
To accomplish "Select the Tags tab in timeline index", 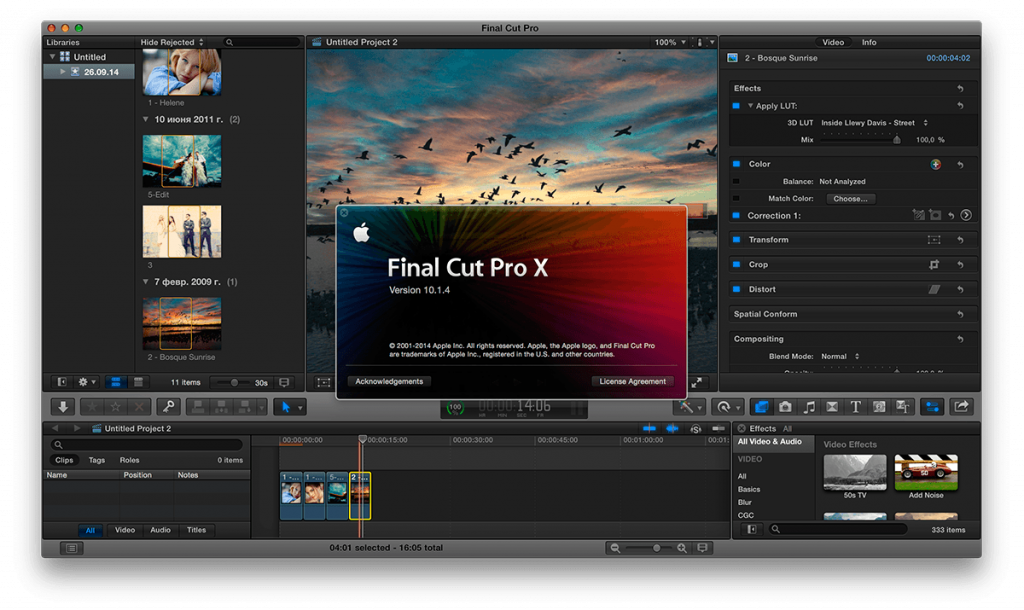I will 97,460.
